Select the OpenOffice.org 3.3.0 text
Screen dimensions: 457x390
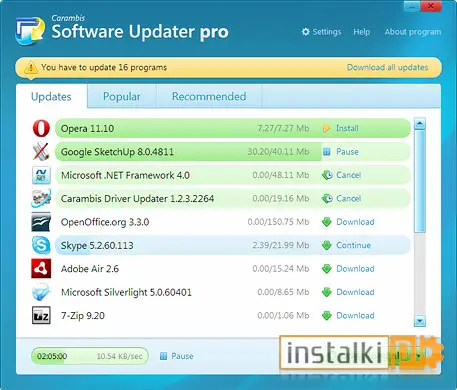pos(105,222)
